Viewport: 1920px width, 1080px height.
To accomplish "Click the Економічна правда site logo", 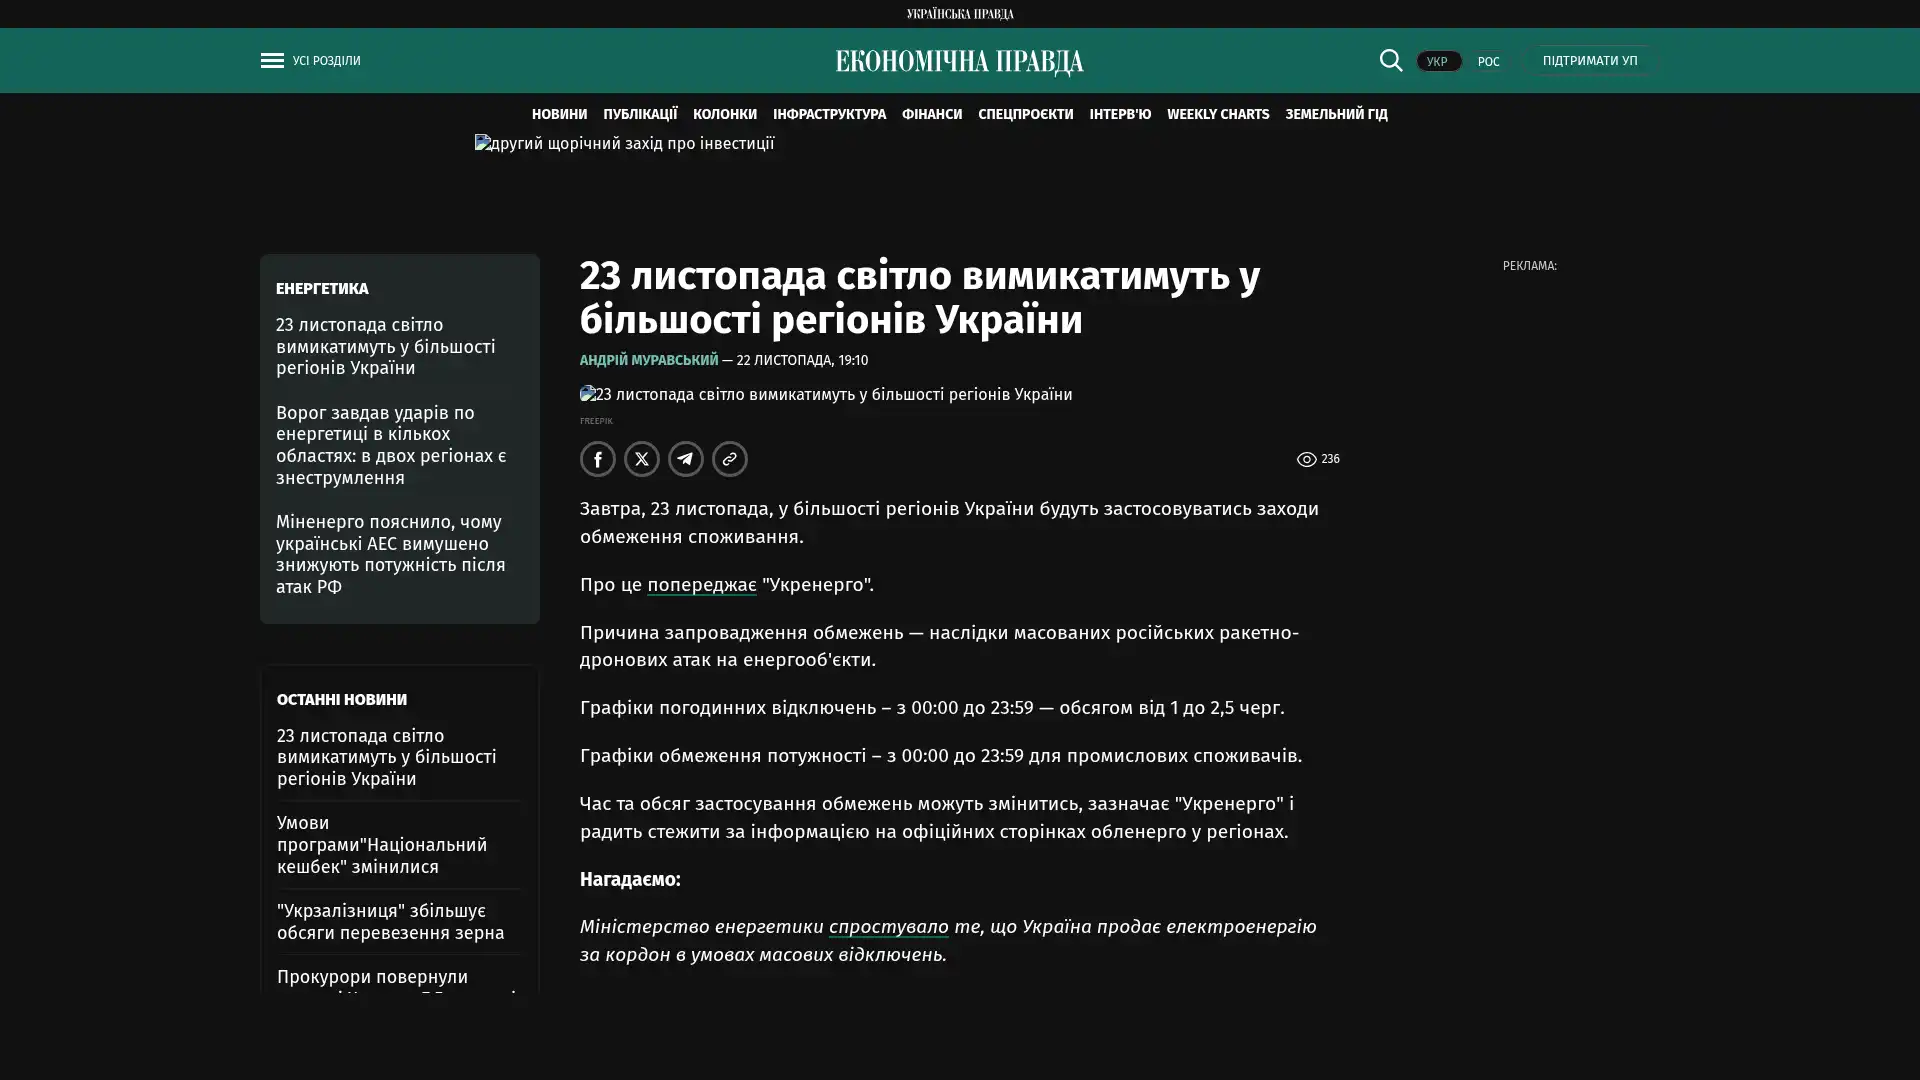I will click(959, 62).
